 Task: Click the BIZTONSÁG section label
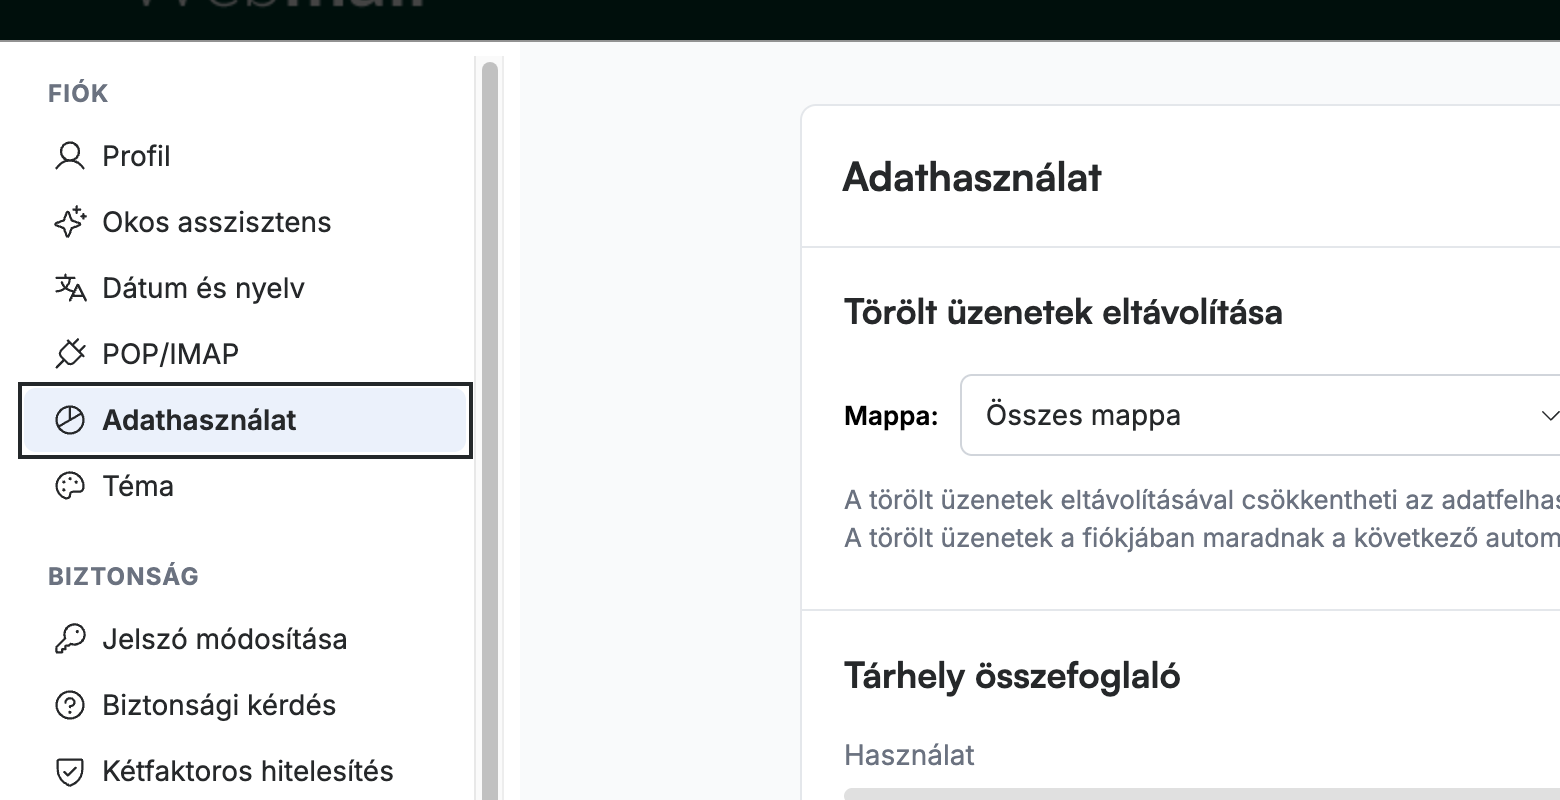123,576
